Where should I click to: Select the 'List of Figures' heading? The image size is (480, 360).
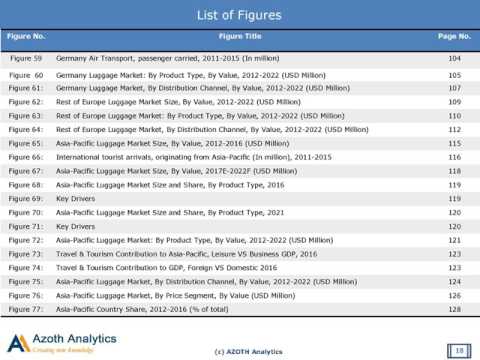tap(239, 15)
